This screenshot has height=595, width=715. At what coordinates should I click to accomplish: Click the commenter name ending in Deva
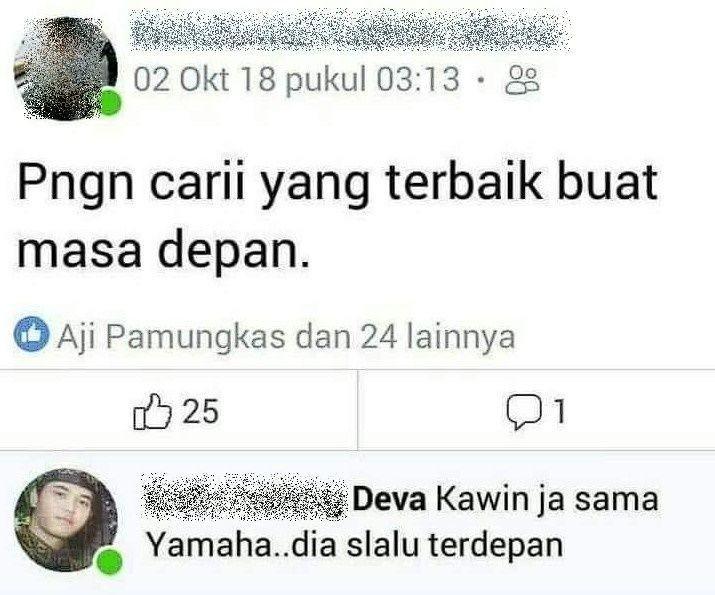pos(285,498)
